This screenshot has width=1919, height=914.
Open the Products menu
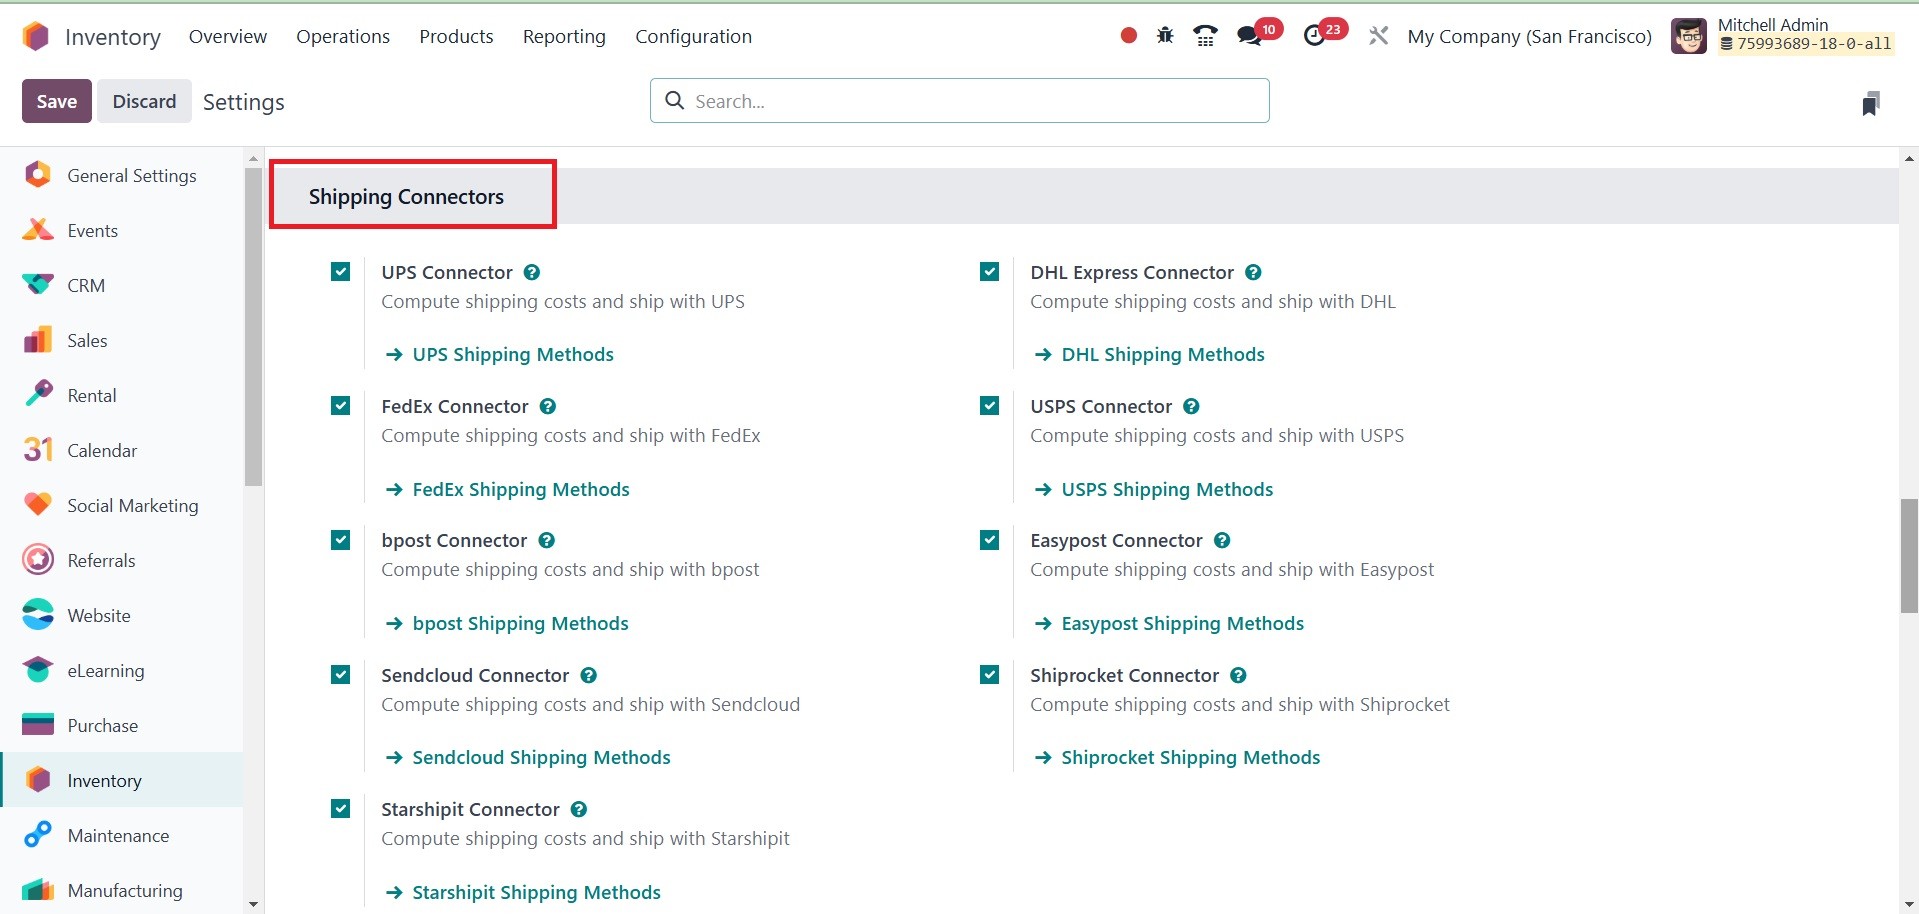click(x=456, y=36)
